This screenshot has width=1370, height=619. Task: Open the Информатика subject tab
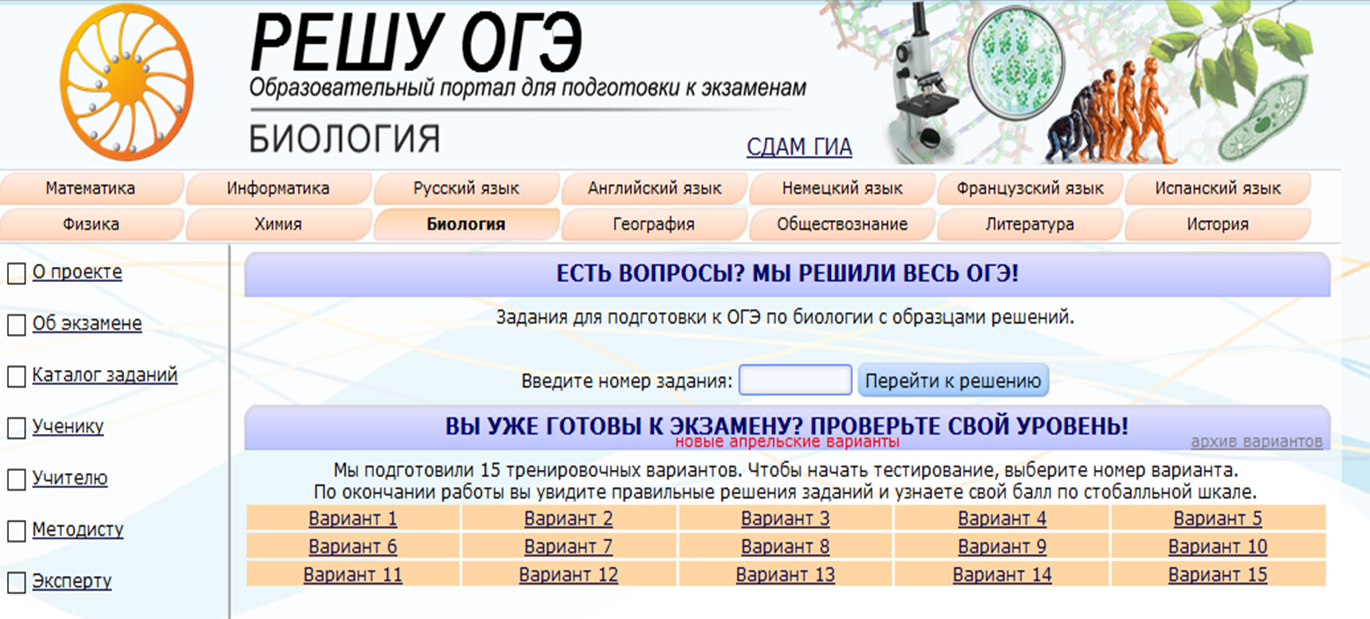click(278, 188)
